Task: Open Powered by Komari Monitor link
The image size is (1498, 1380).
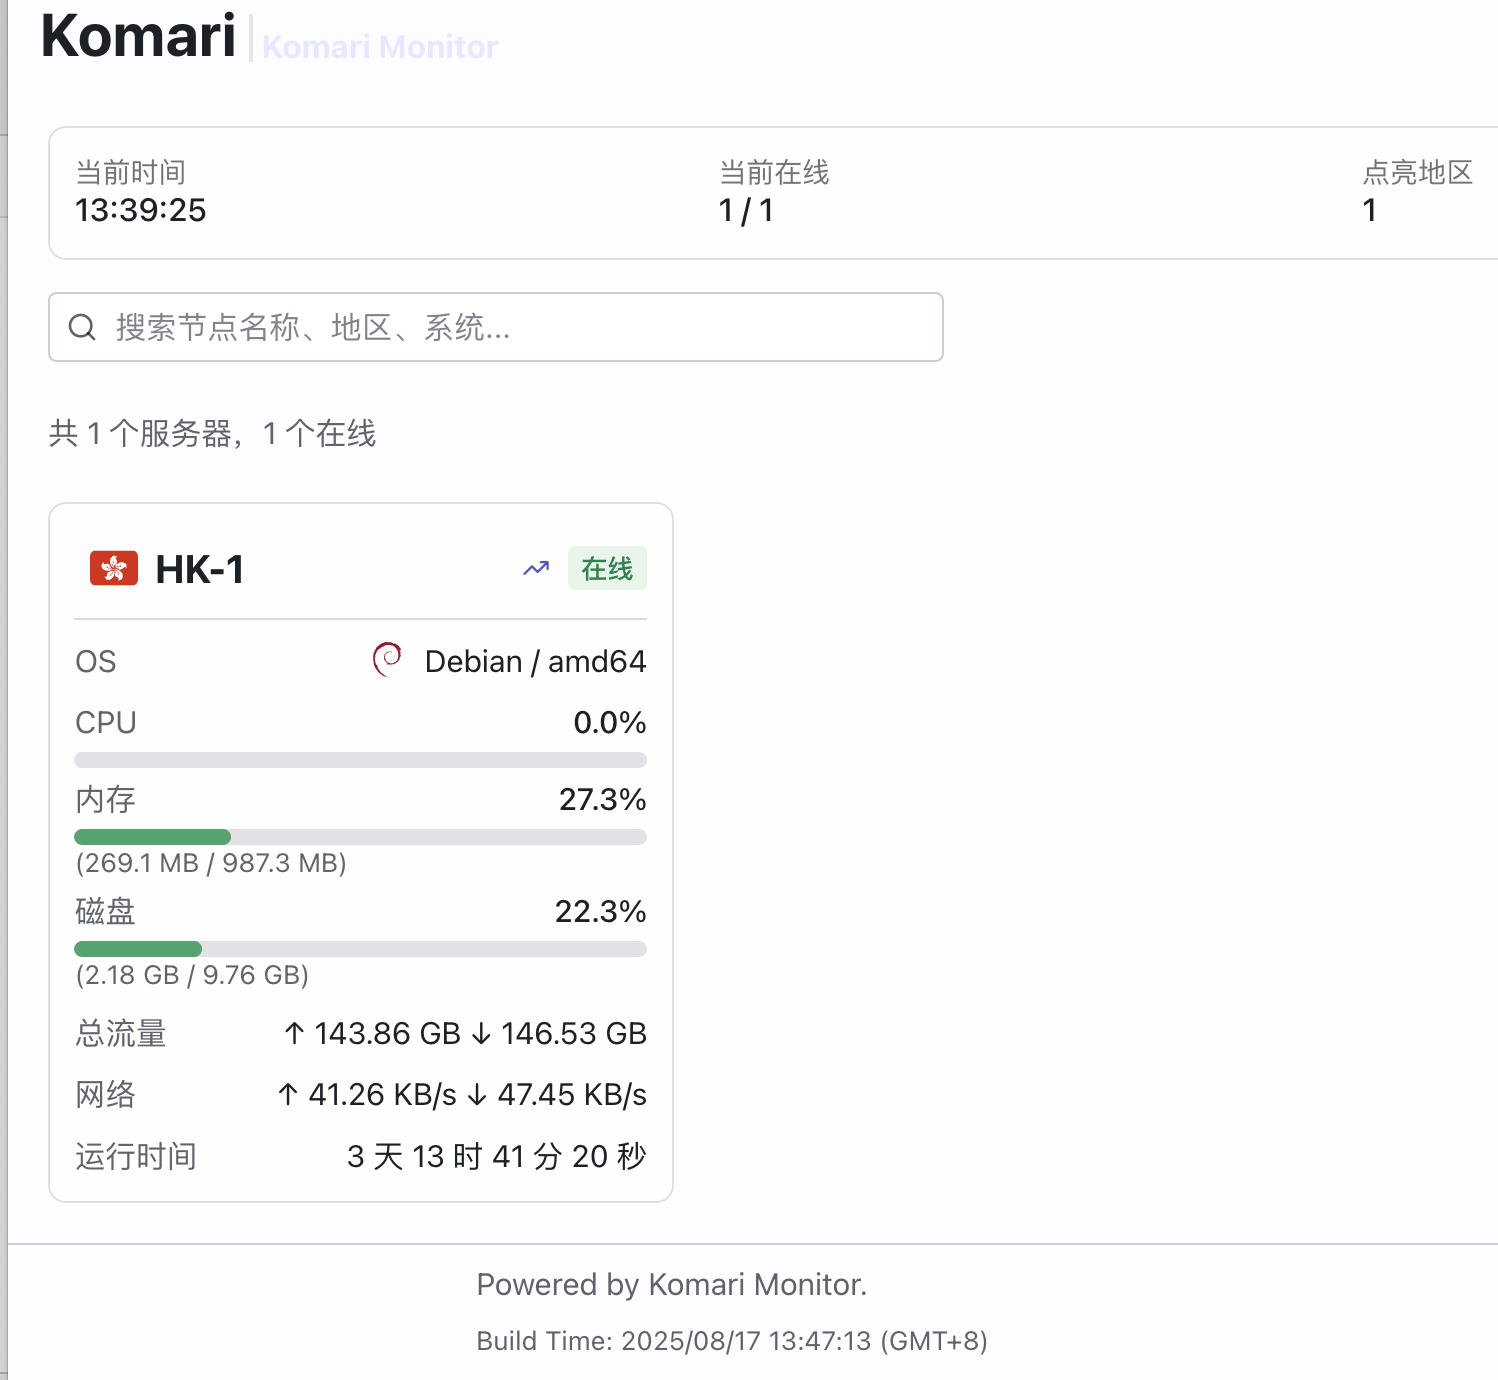Action: (672, 1284)
